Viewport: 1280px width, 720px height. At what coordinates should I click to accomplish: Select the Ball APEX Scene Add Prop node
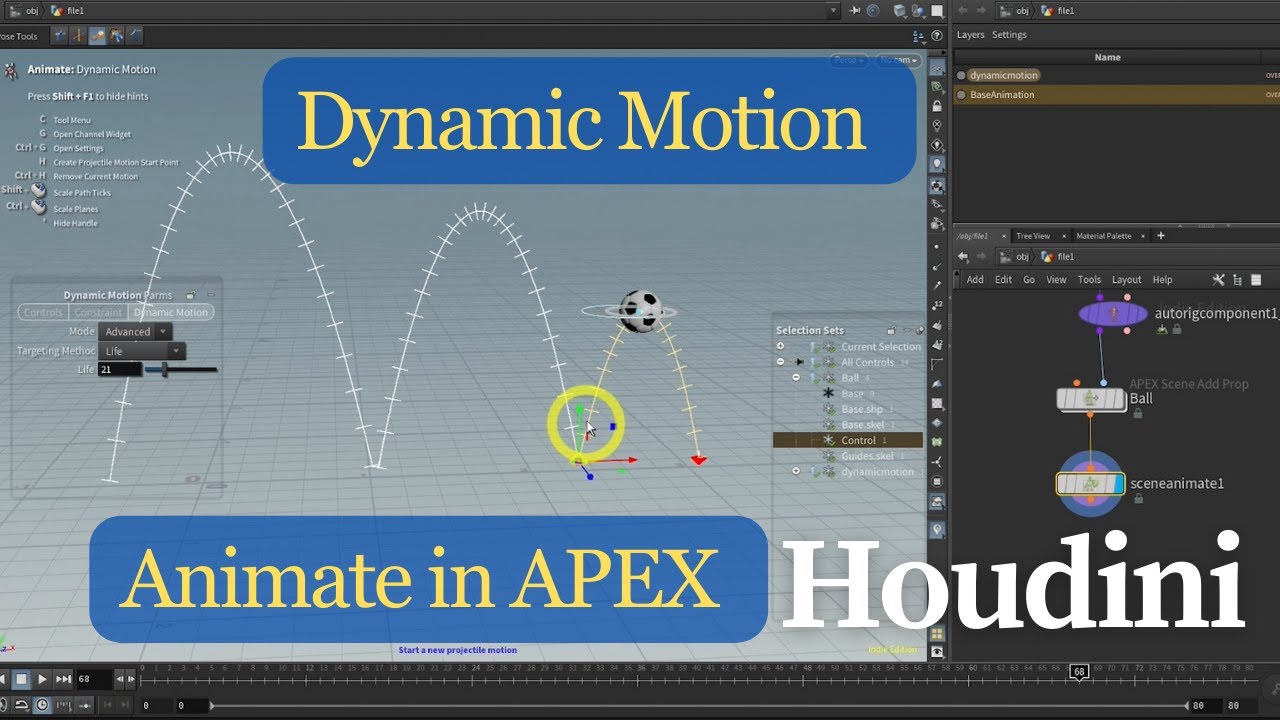1091,399
